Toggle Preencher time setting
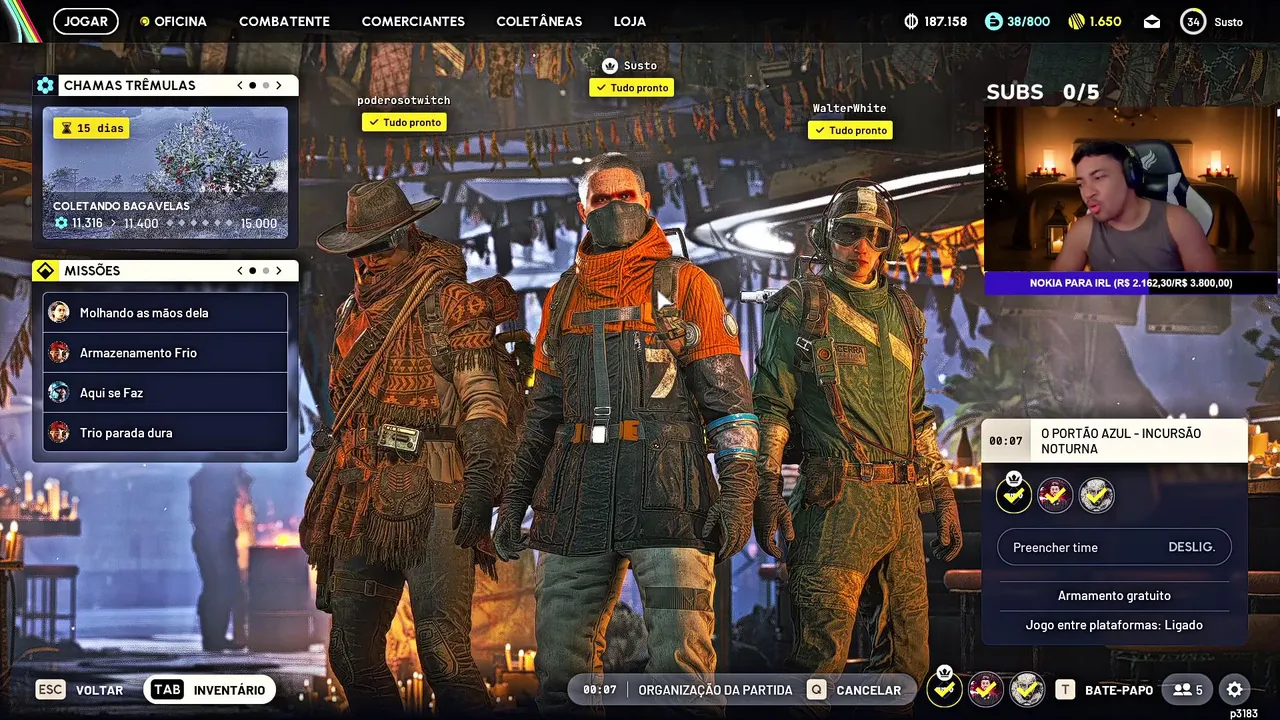Viewport: 1280px width, 720px height. pyautogui.click(x=1114, y=547)
